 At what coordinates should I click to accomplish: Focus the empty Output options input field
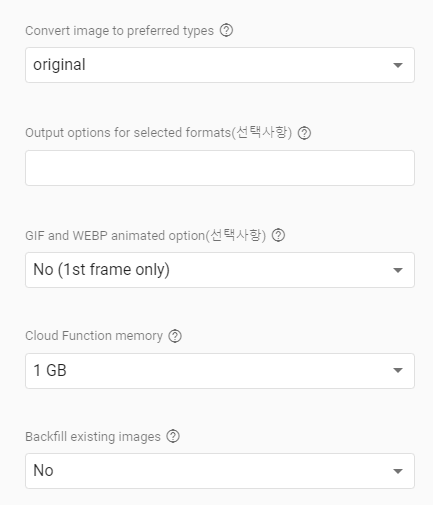pos(220,168)
